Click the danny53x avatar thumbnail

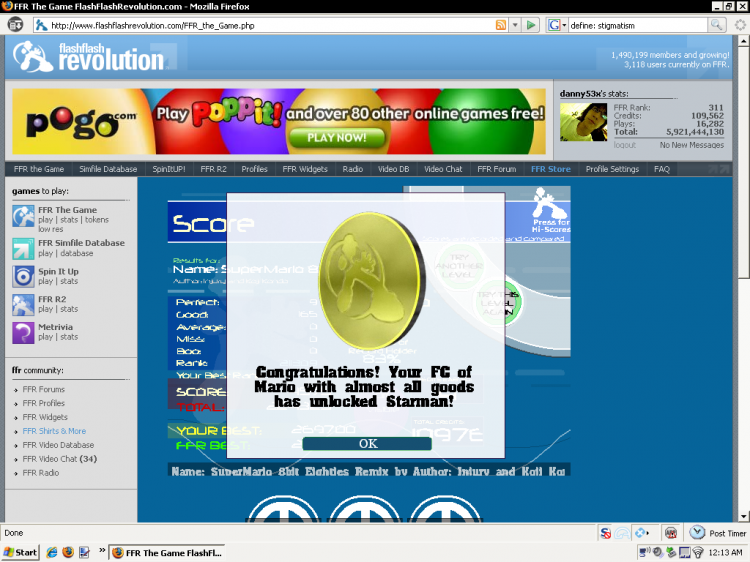click(x=584, y=122)
